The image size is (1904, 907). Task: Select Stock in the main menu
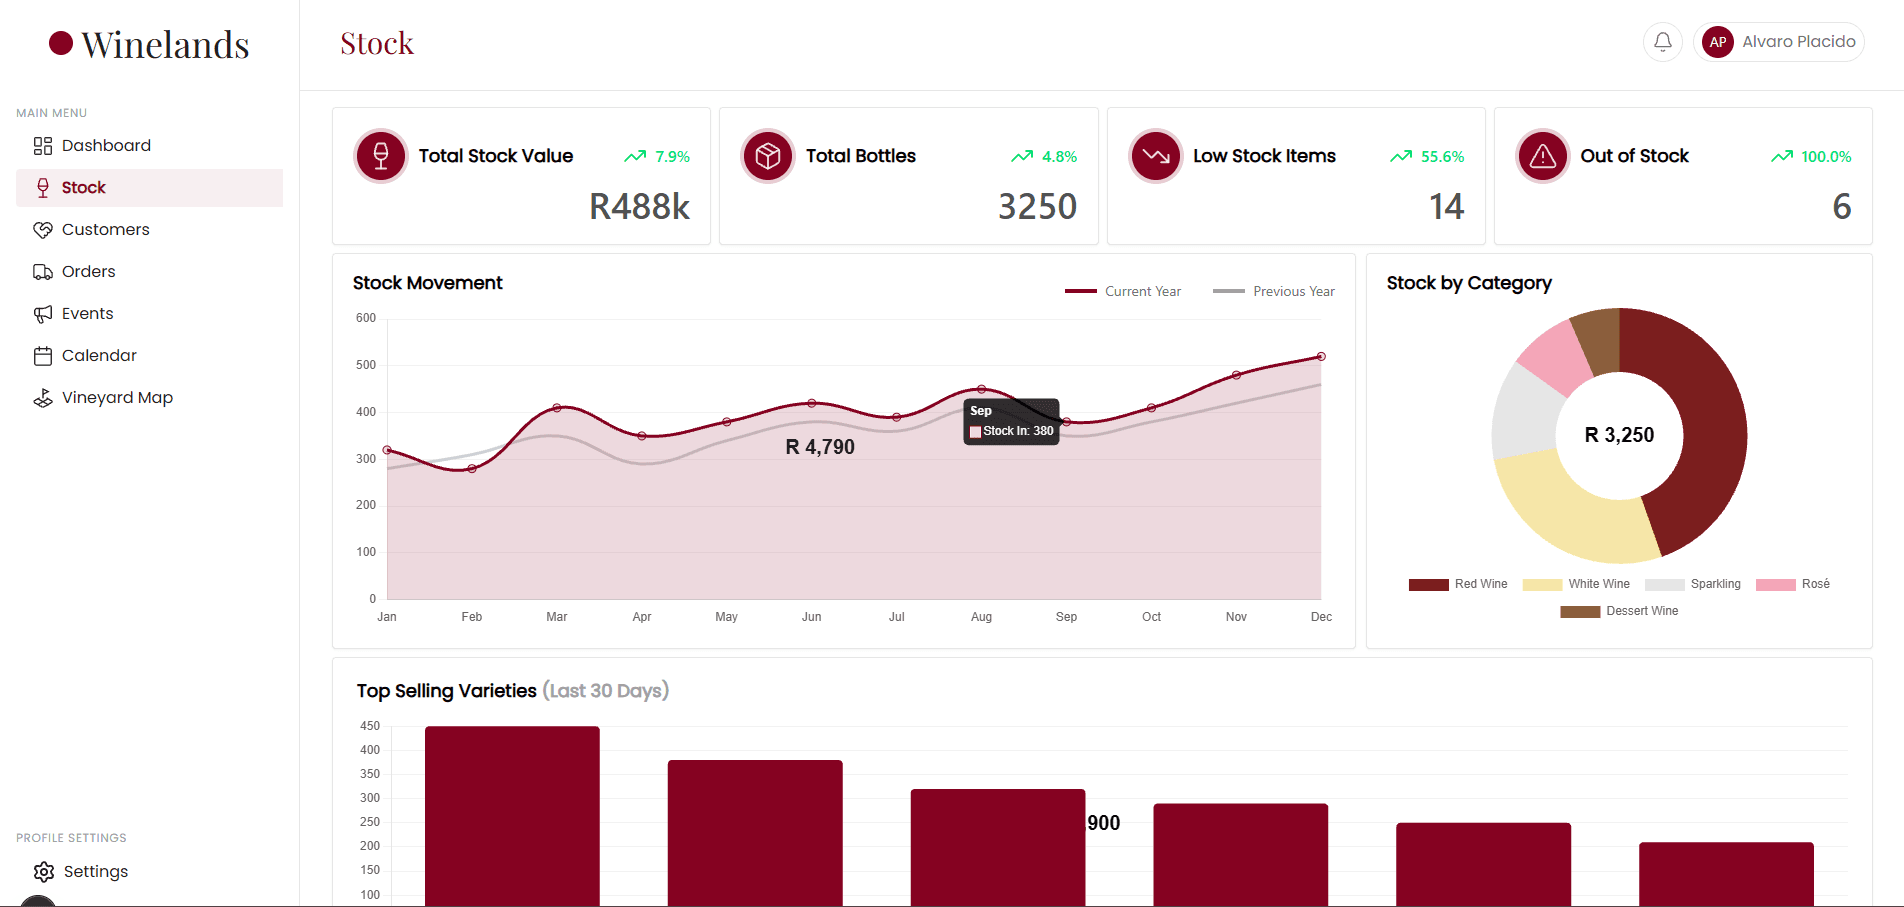pos(149,188)
